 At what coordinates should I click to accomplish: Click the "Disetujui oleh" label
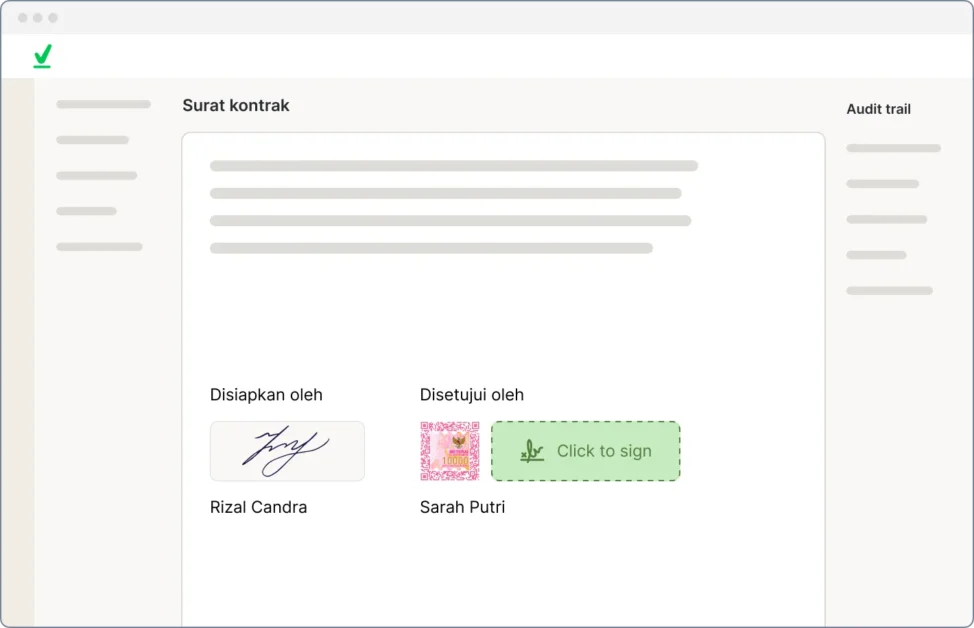coord(472,394)
